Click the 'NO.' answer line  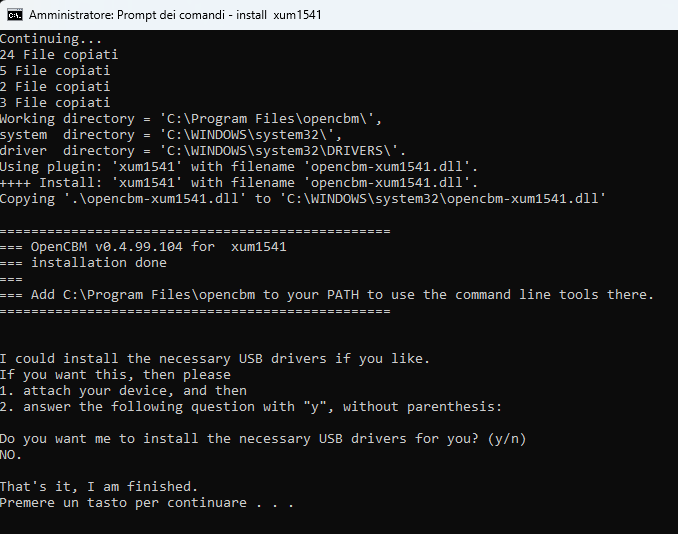tap(11, 455)
